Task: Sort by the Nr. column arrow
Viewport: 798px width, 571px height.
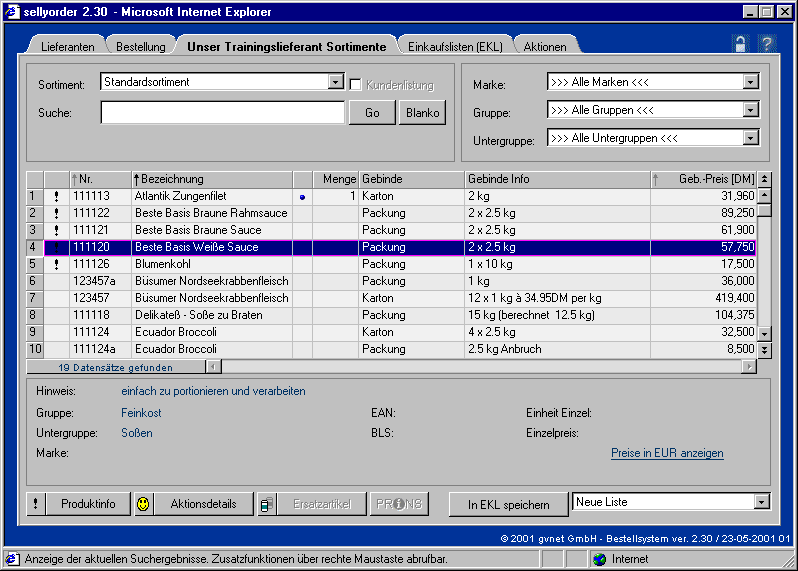Action: click(75, 179)
